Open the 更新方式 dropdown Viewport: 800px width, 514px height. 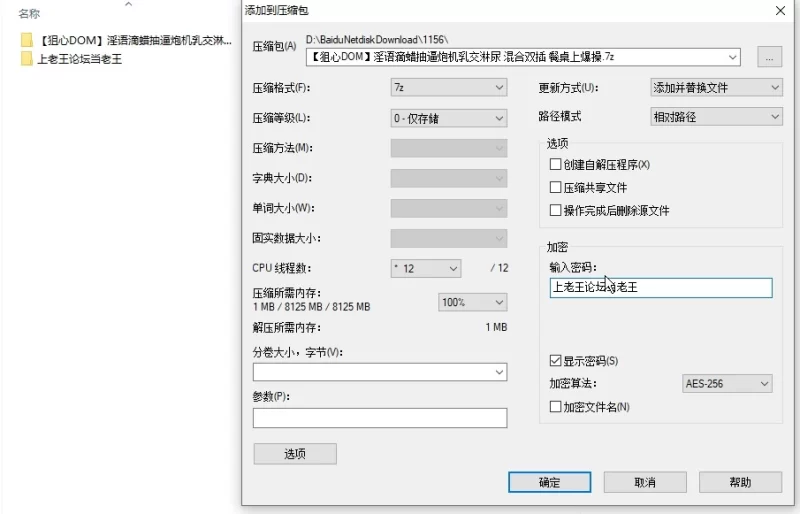click(x=715, y=88)
